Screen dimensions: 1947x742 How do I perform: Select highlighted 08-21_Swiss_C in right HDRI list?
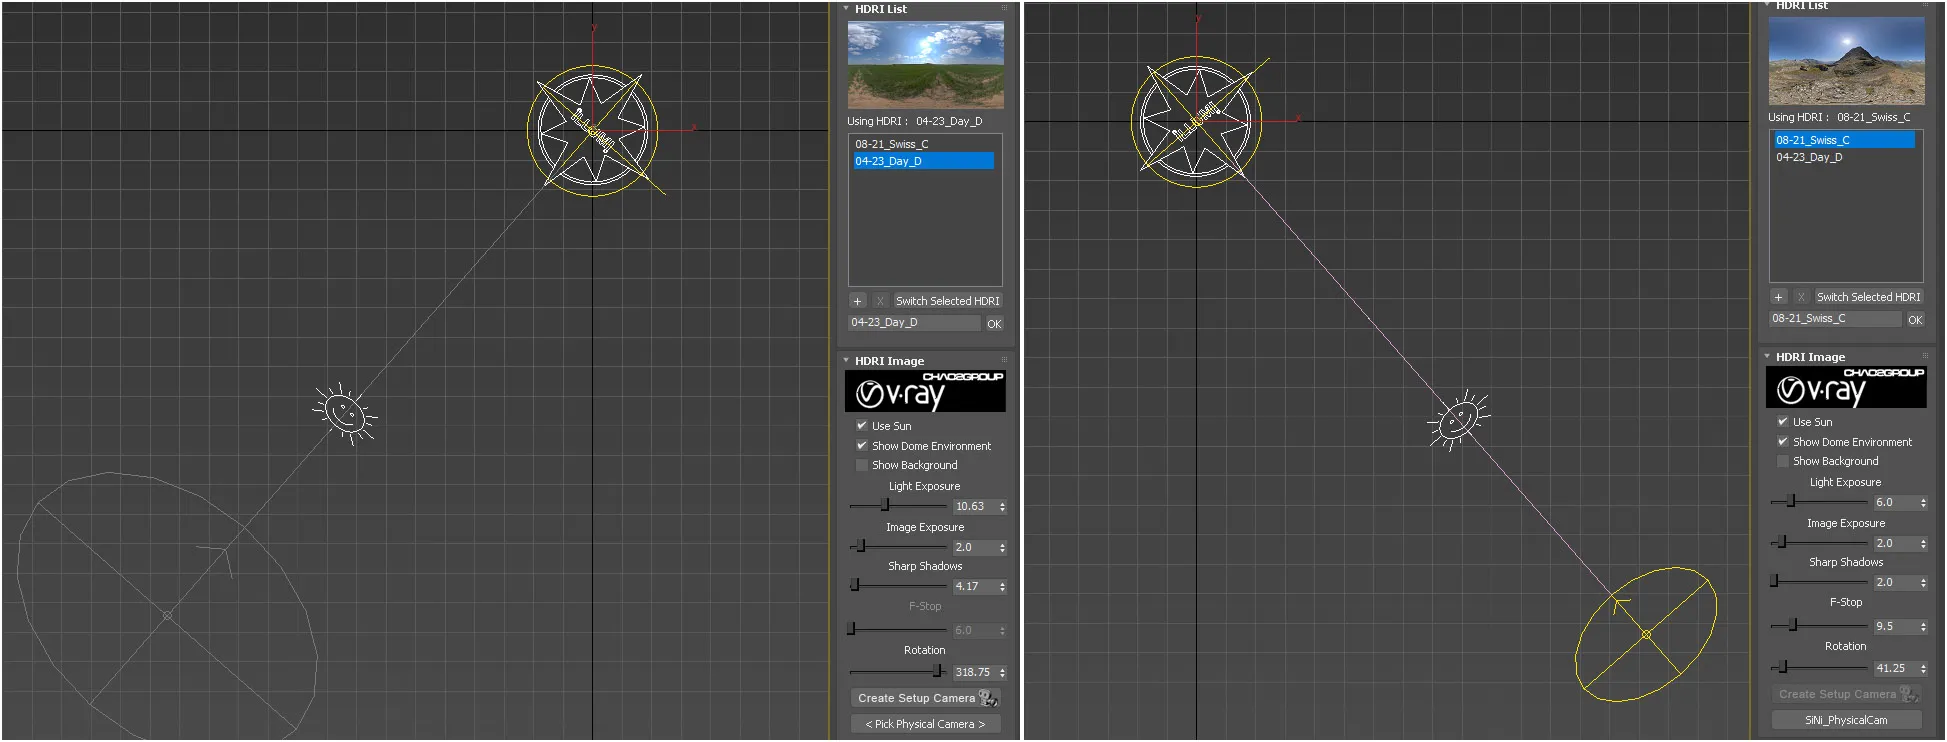[1844, 140]
